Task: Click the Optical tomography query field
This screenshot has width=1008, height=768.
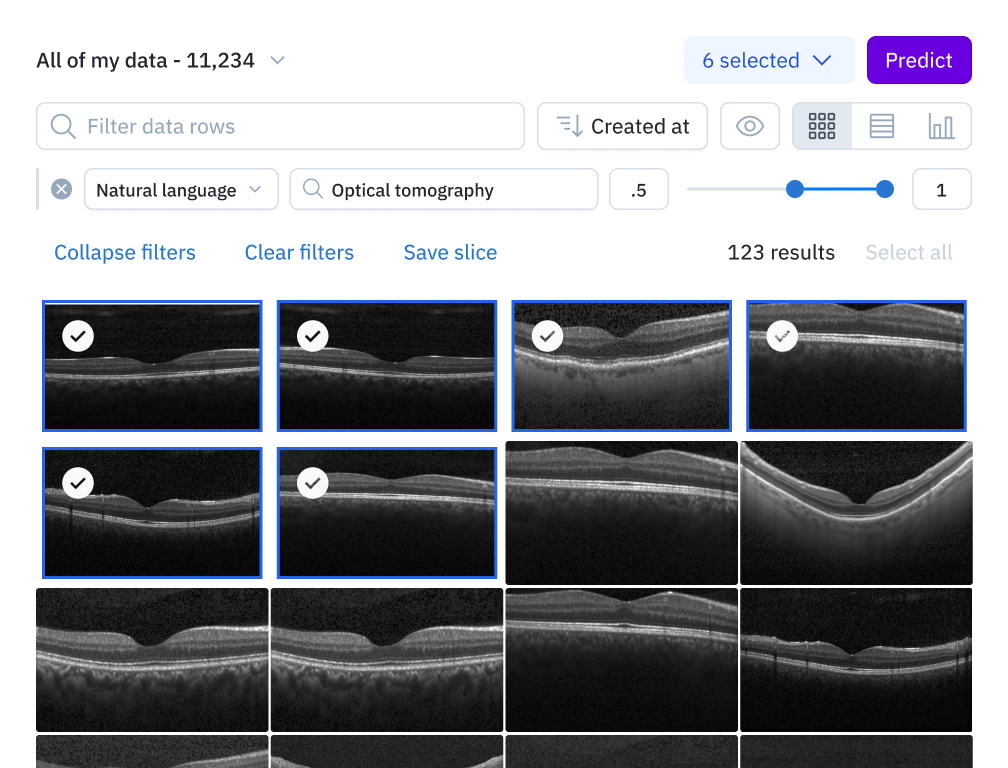Action: 444,190
